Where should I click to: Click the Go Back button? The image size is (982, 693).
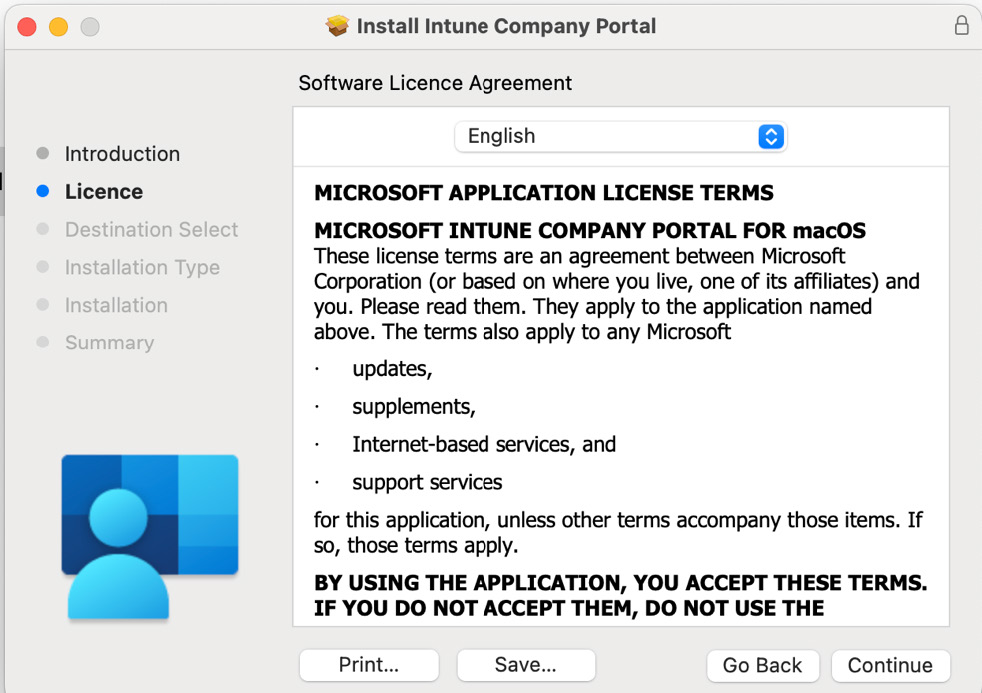[x=762, y=665]
